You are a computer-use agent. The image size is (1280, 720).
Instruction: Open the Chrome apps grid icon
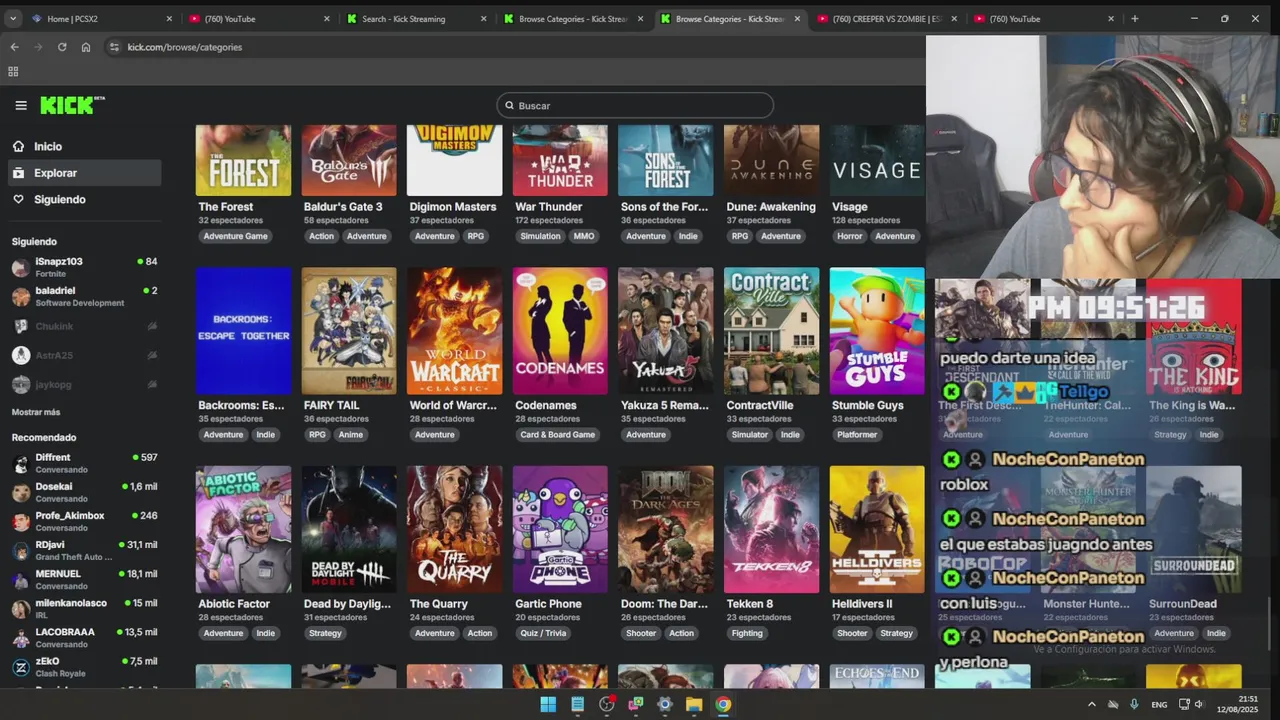(x=13, y=71)
